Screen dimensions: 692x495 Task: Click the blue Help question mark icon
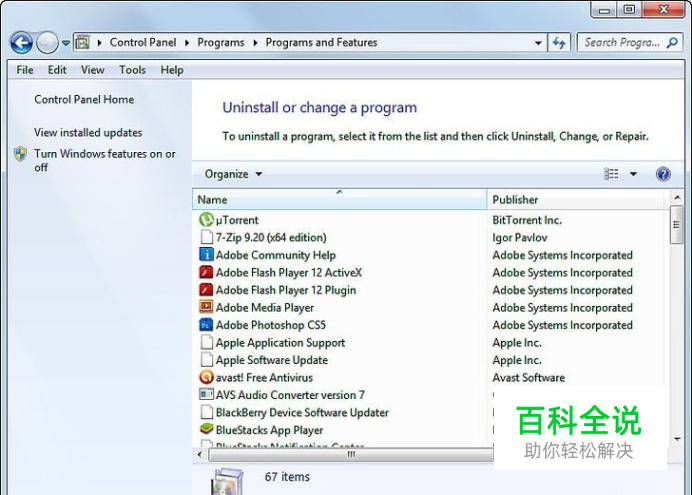click(663, 174)
